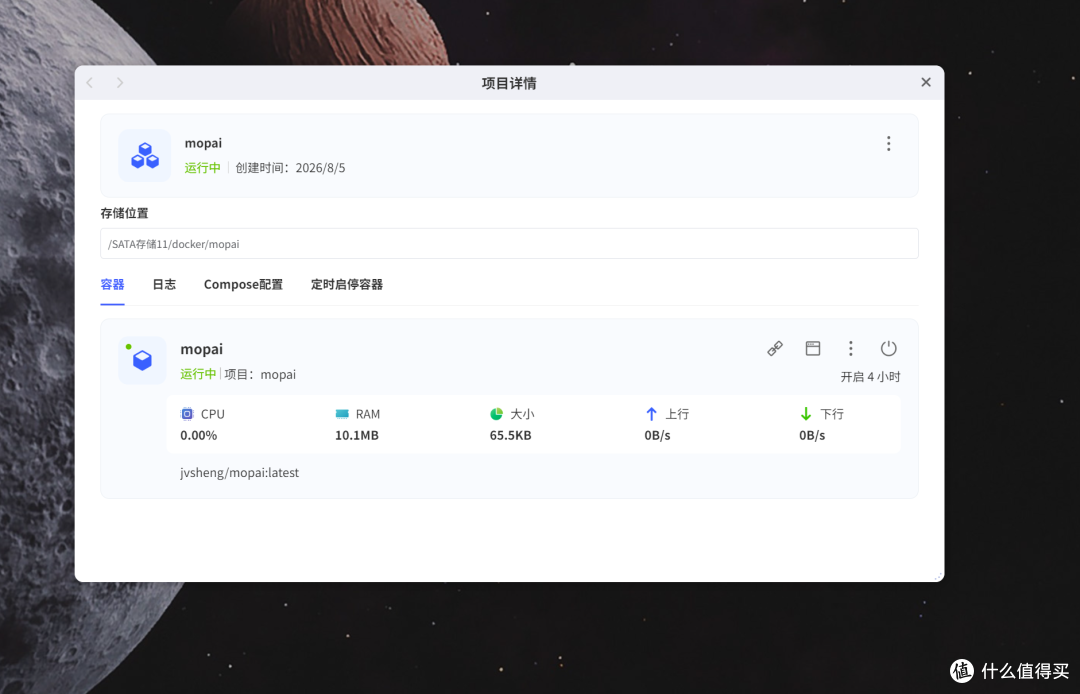Click the mopai project stacked-cubes icon
The height and width of the screenshot is (694, 1080).
point(145,156)
